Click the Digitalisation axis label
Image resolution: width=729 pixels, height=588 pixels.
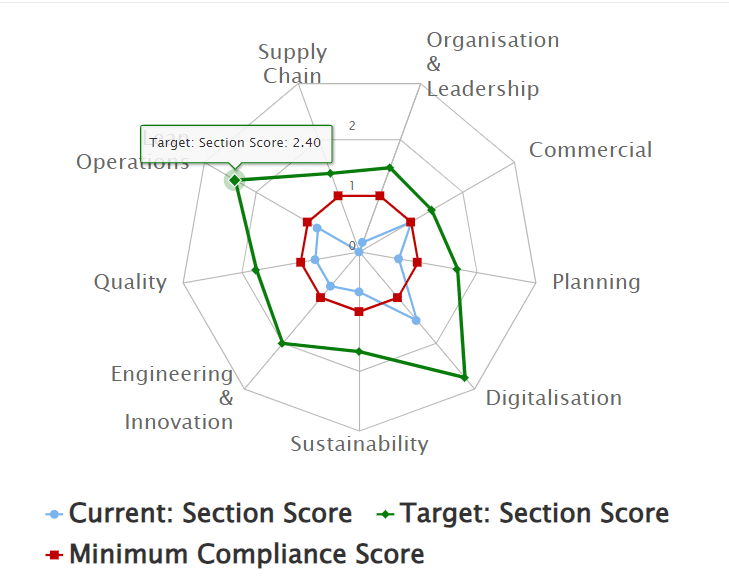[554, 398]
